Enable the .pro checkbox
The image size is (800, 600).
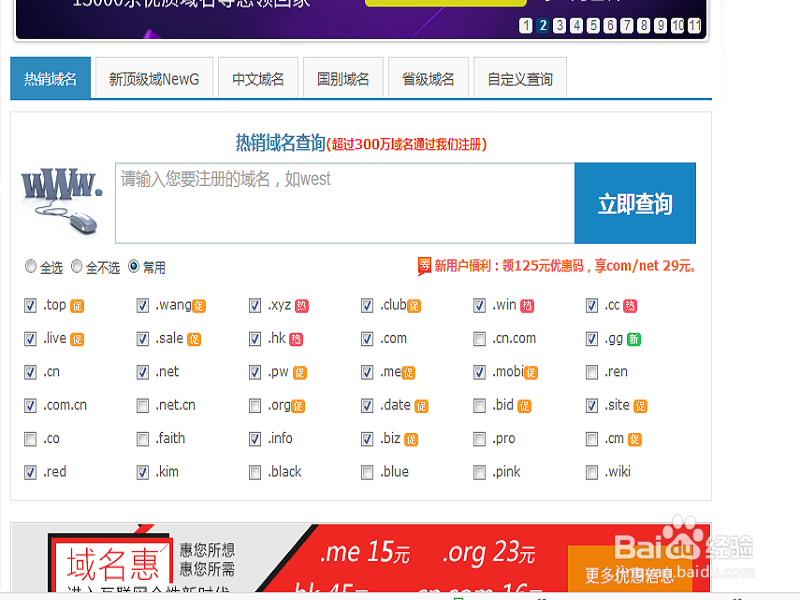click(479, 438)
